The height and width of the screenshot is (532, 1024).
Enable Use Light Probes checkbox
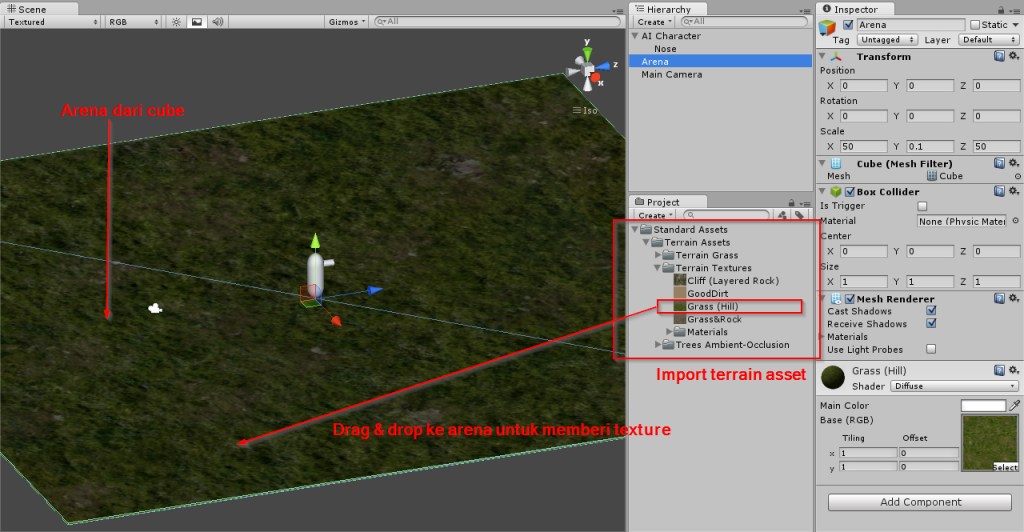[931, 349]
